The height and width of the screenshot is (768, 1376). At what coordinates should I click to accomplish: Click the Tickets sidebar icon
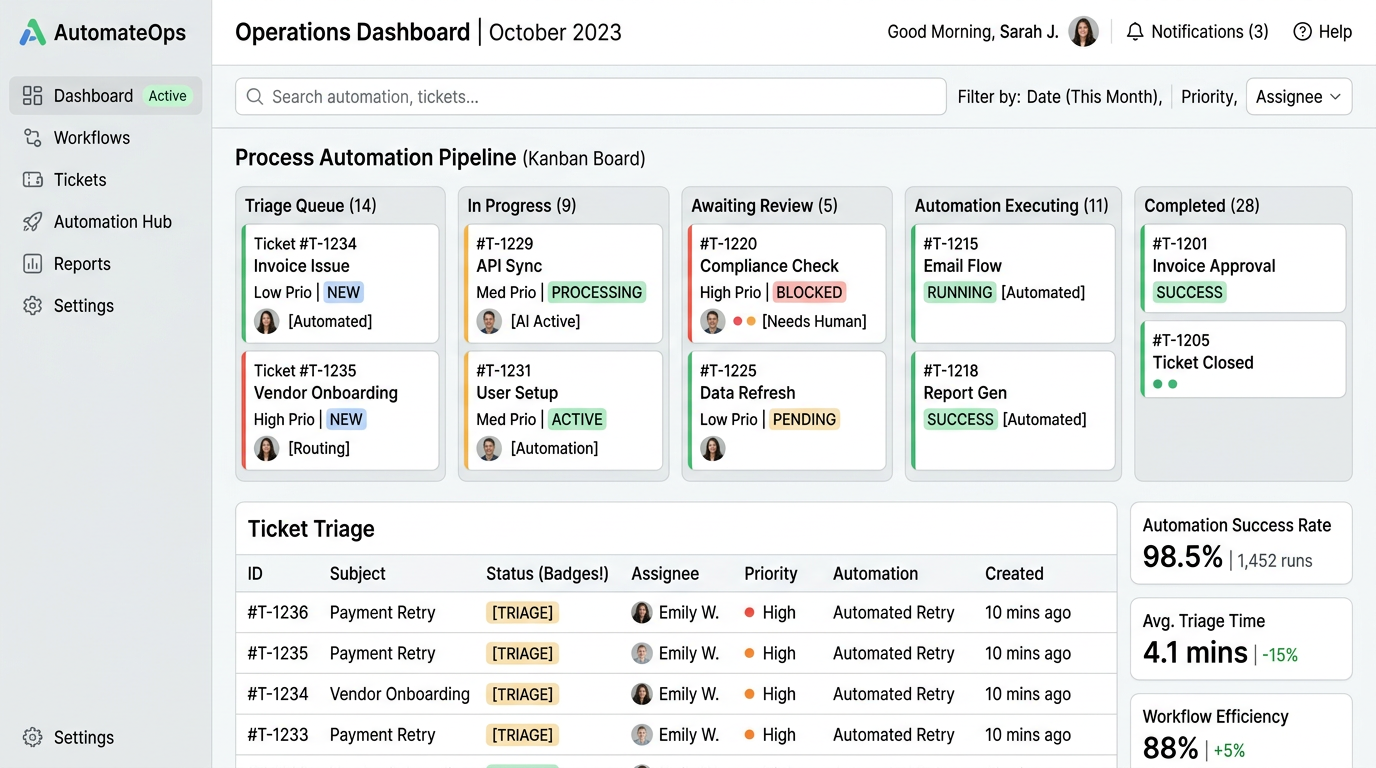coord(33,180)
